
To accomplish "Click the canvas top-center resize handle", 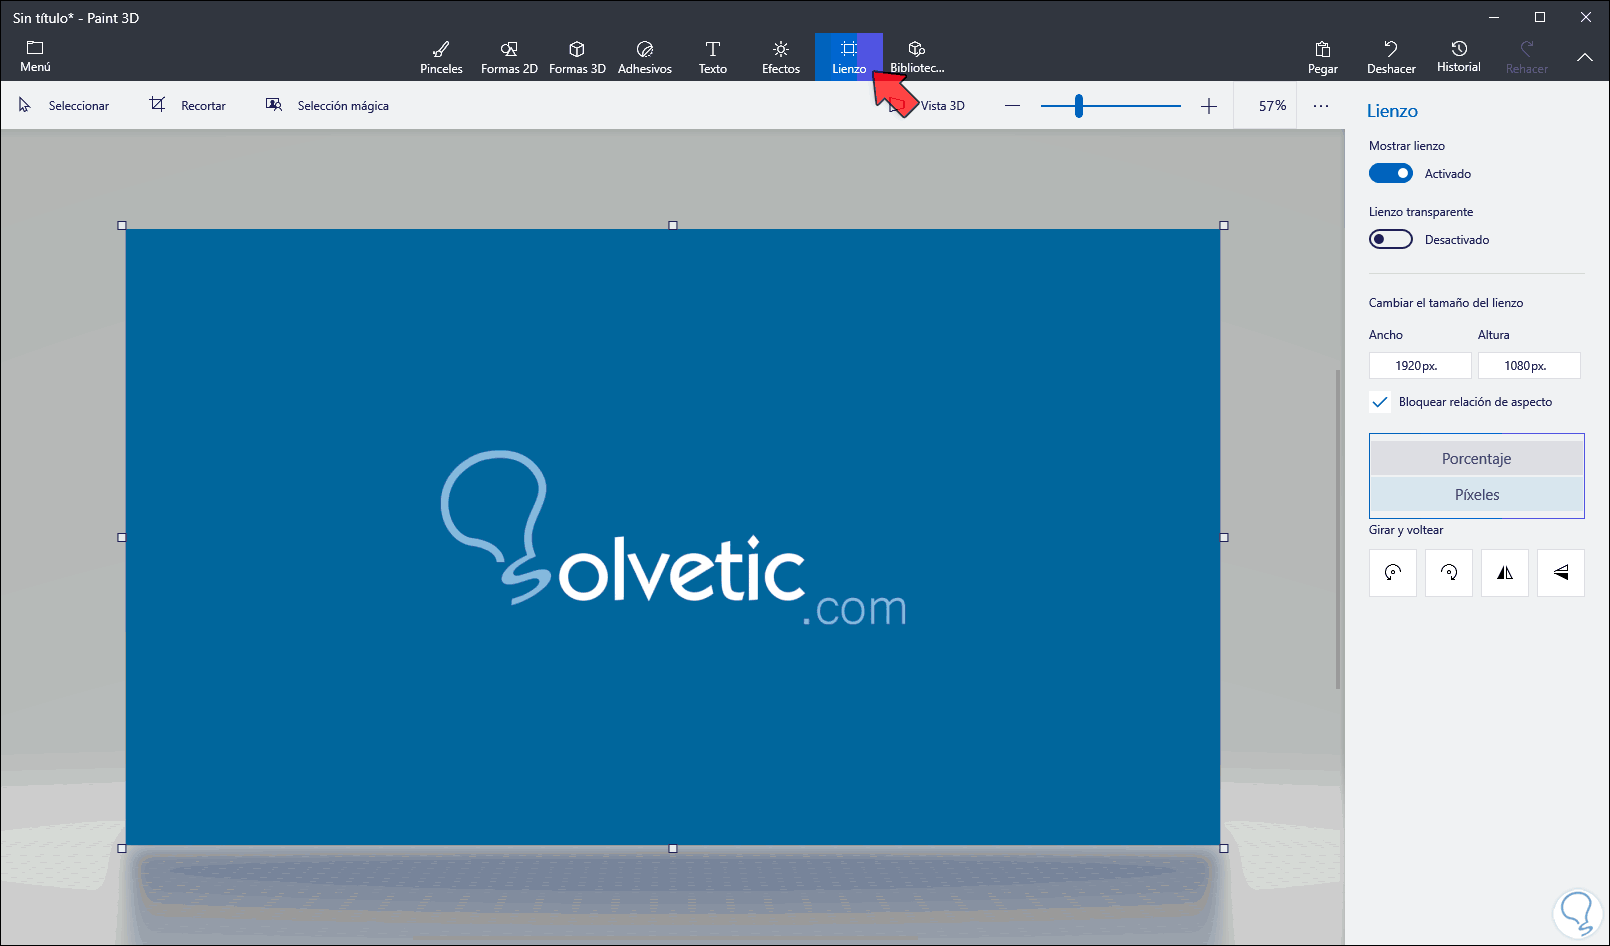I will (673, 226).
